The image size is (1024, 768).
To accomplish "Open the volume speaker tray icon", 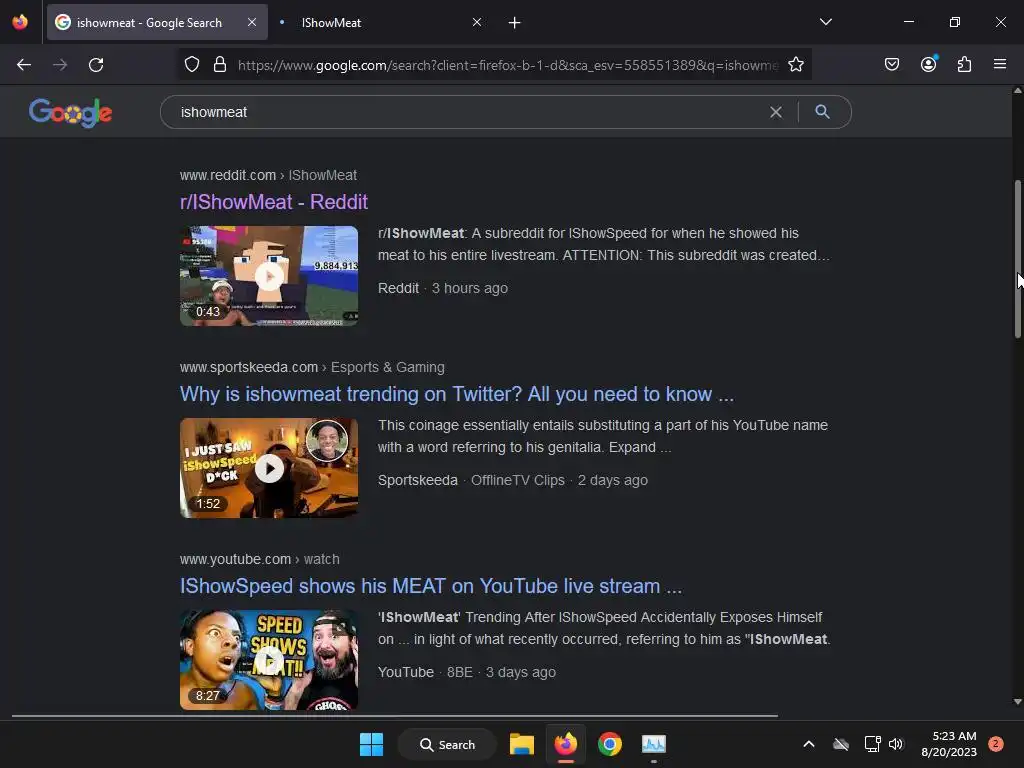I will (x=896, y=744).
